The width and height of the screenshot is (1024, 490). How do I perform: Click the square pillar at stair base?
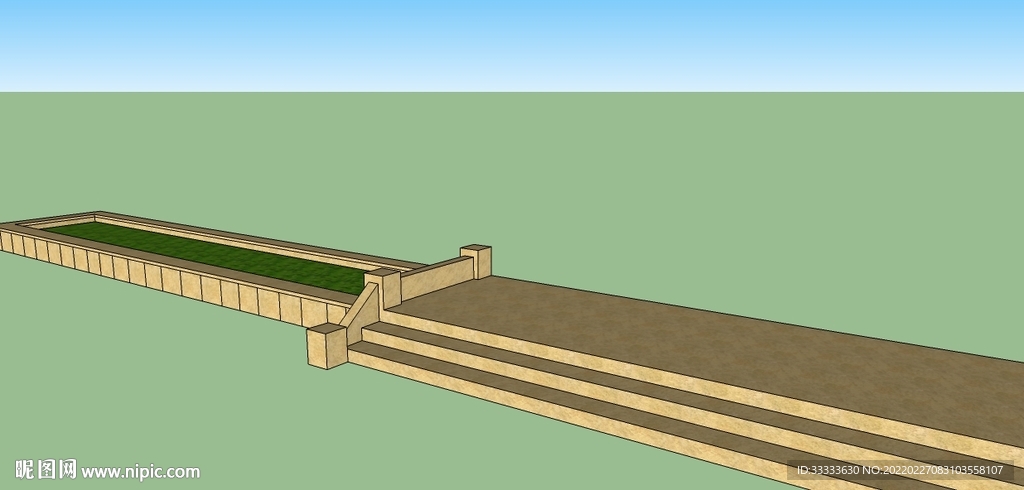(x=327, y=346)
